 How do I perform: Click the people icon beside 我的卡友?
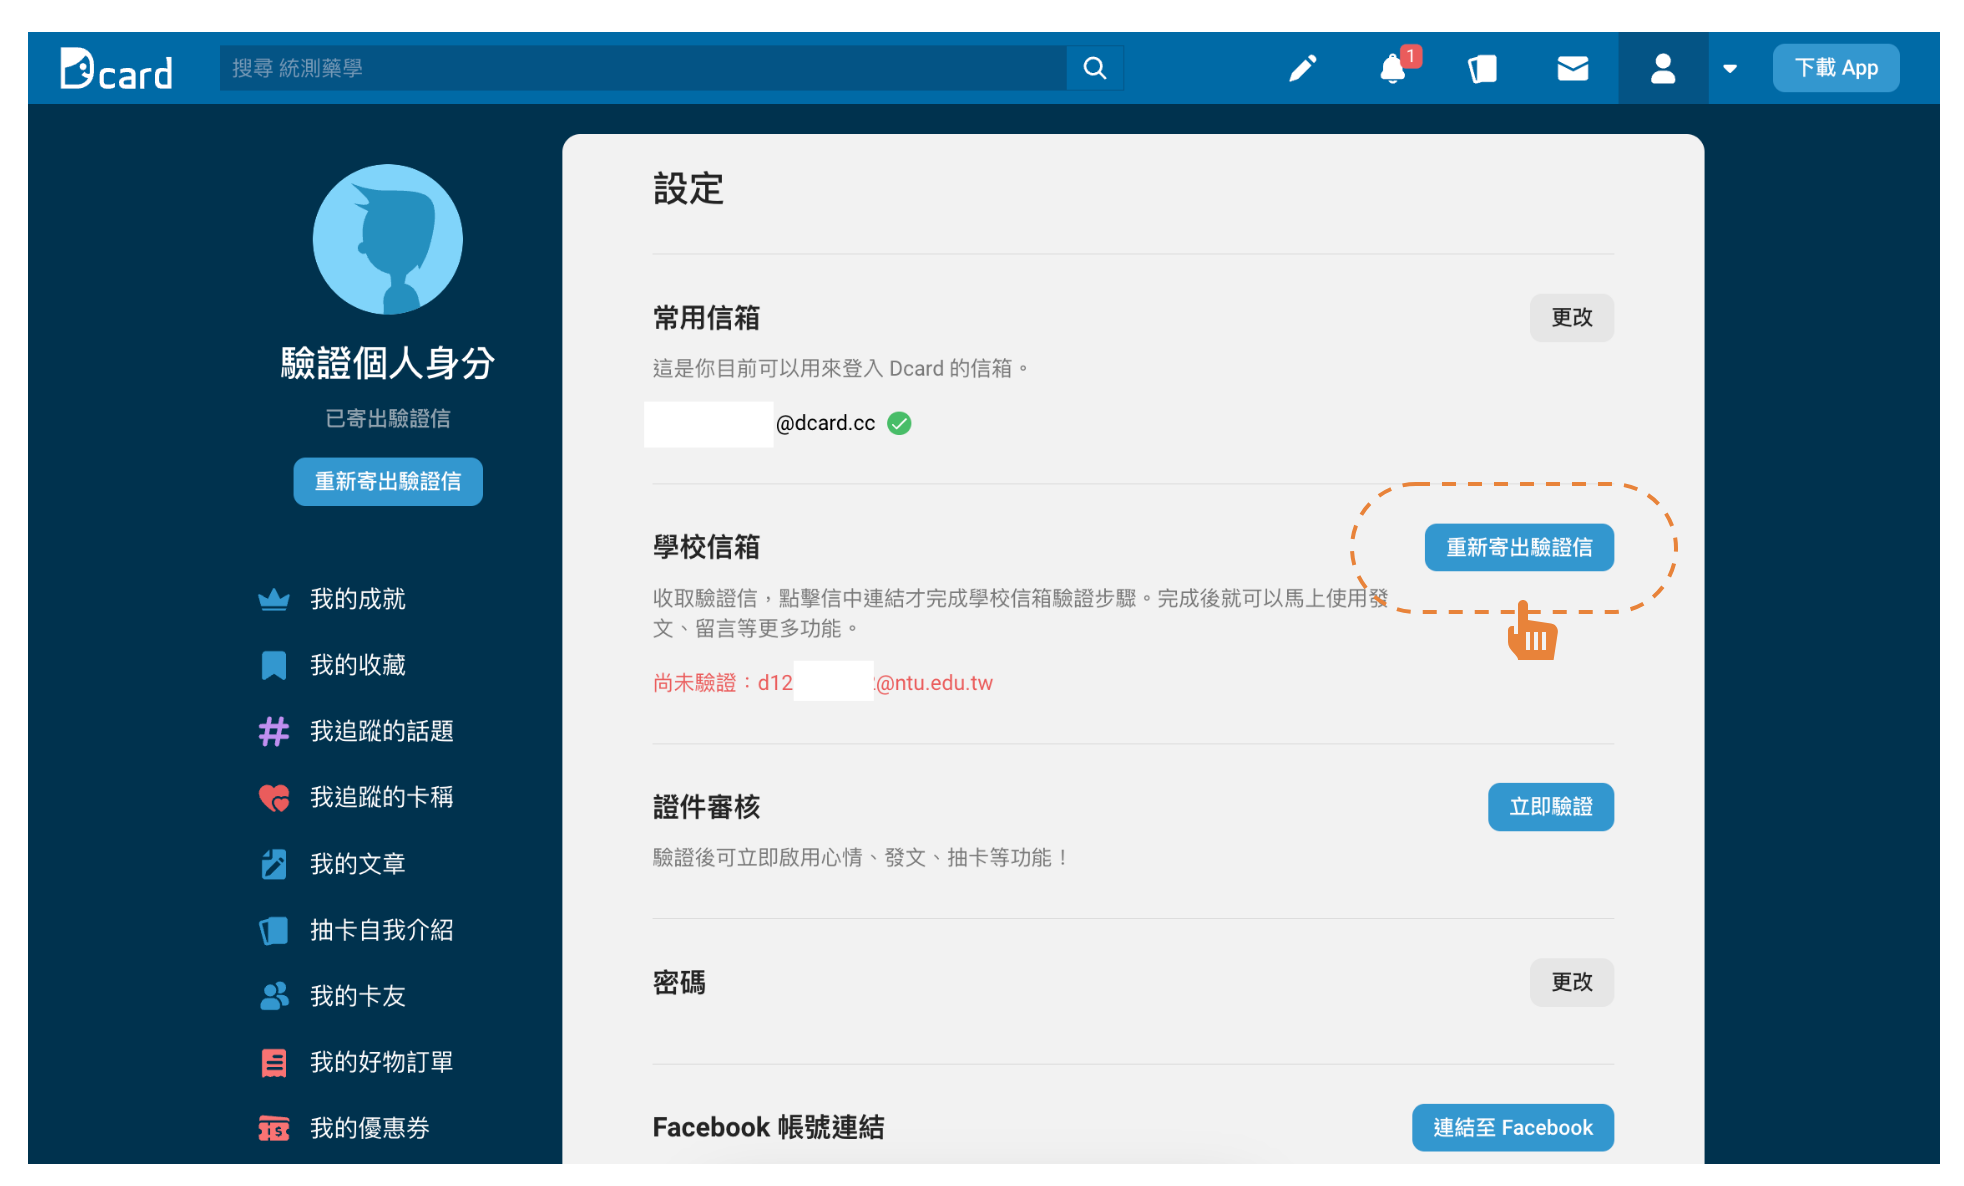pyautogui.click(x=273, y=996)
